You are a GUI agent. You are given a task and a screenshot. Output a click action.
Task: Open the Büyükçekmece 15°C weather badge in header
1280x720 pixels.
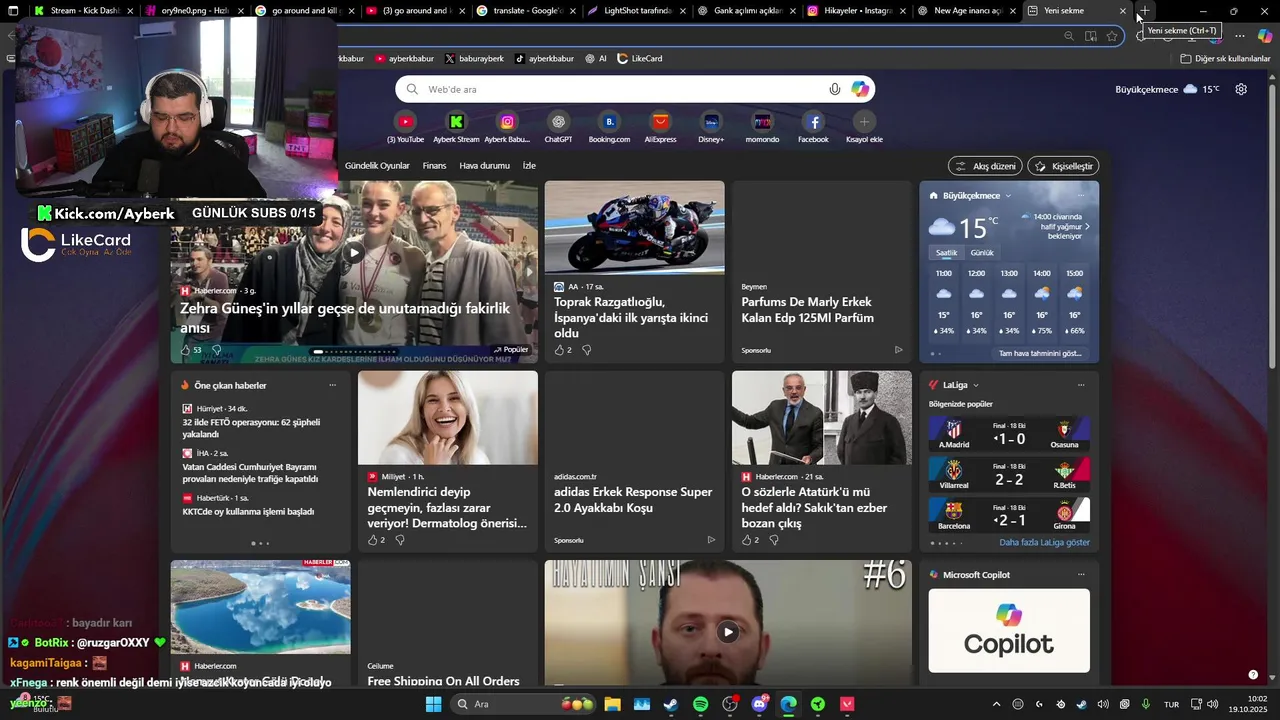[x=1167, y=89]
